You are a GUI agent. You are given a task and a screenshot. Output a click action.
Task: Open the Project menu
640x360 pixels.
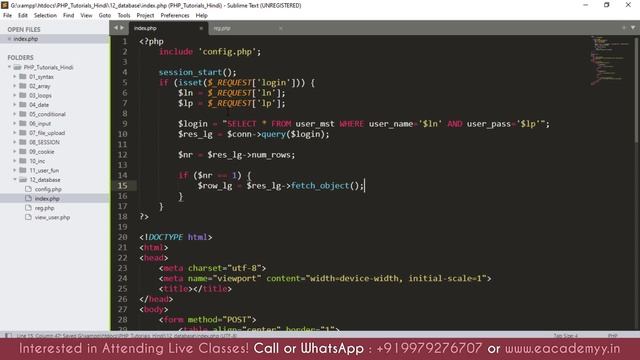[145, 16]
